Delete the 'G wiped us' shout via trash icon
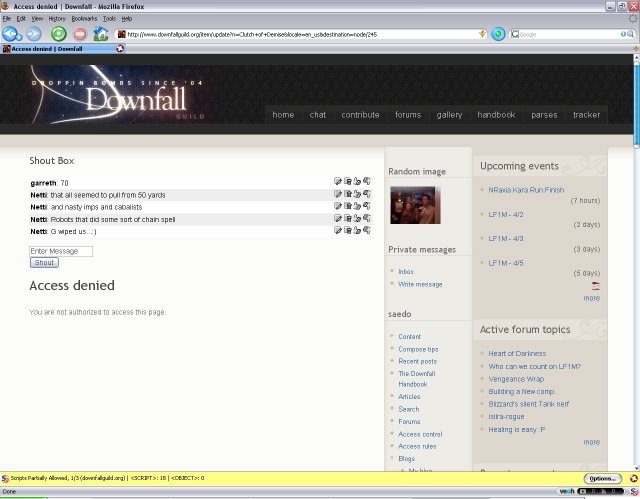The image size is (640, 499). (x=347, y=230)
